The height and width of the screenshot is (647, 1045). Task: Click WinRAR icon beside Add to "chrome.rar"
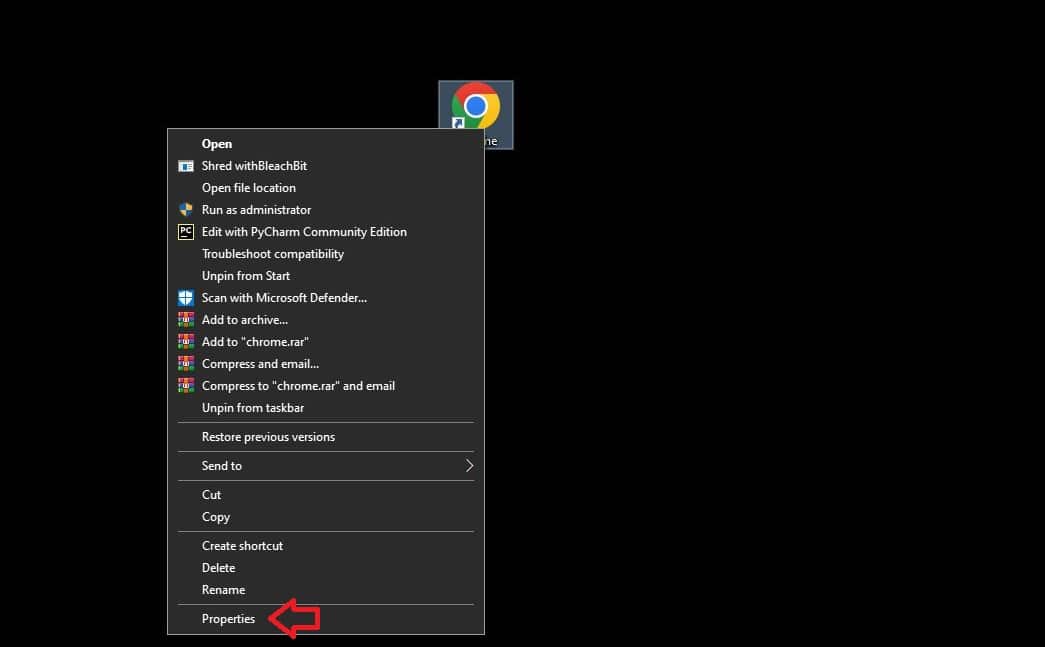tap(186, 342)
